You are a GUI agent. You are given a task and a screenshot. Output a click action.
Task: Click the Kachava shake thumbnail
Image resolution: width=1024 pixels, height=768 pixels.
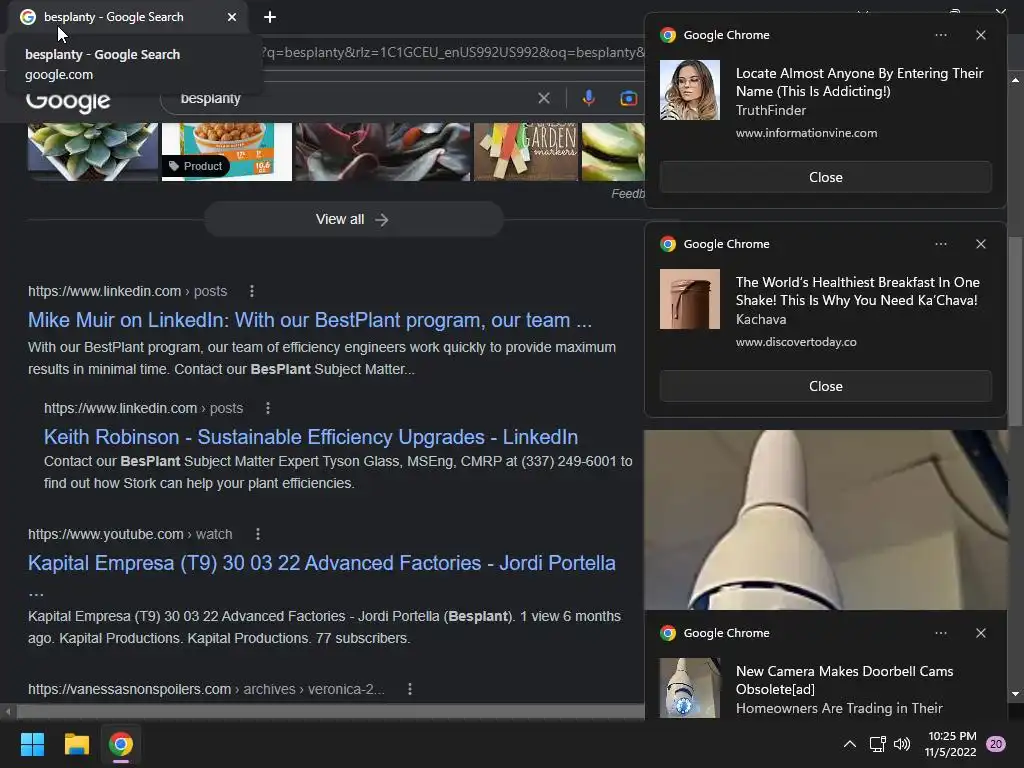[690, 299]
